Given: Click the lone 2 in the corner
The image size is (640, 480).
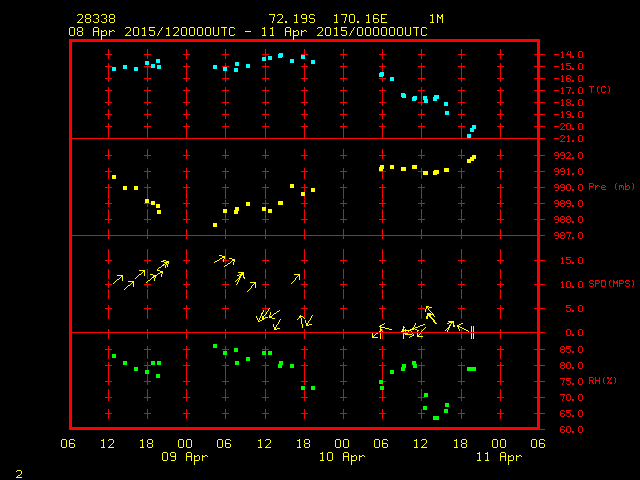Looking at the screenshot, I should point(19,474).
